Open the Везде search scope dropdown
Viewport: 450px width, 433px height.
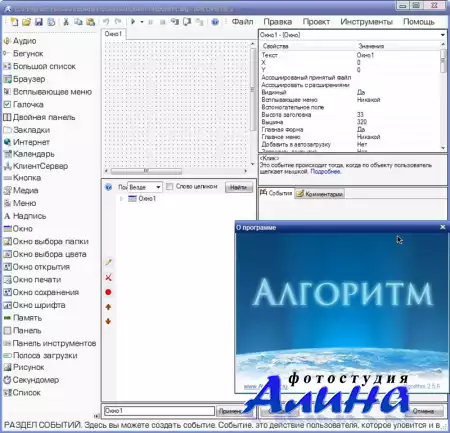(158, 187)
